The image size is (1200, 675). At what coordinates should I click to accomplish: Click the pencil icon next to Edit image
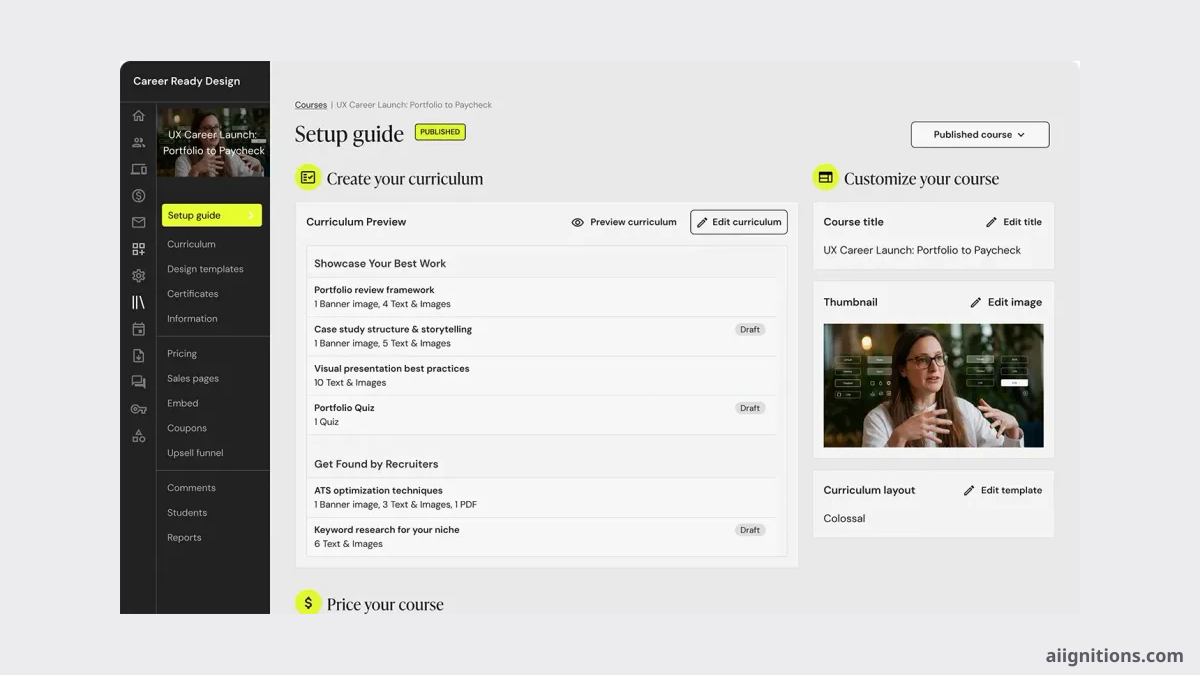(x=976, y=302)
